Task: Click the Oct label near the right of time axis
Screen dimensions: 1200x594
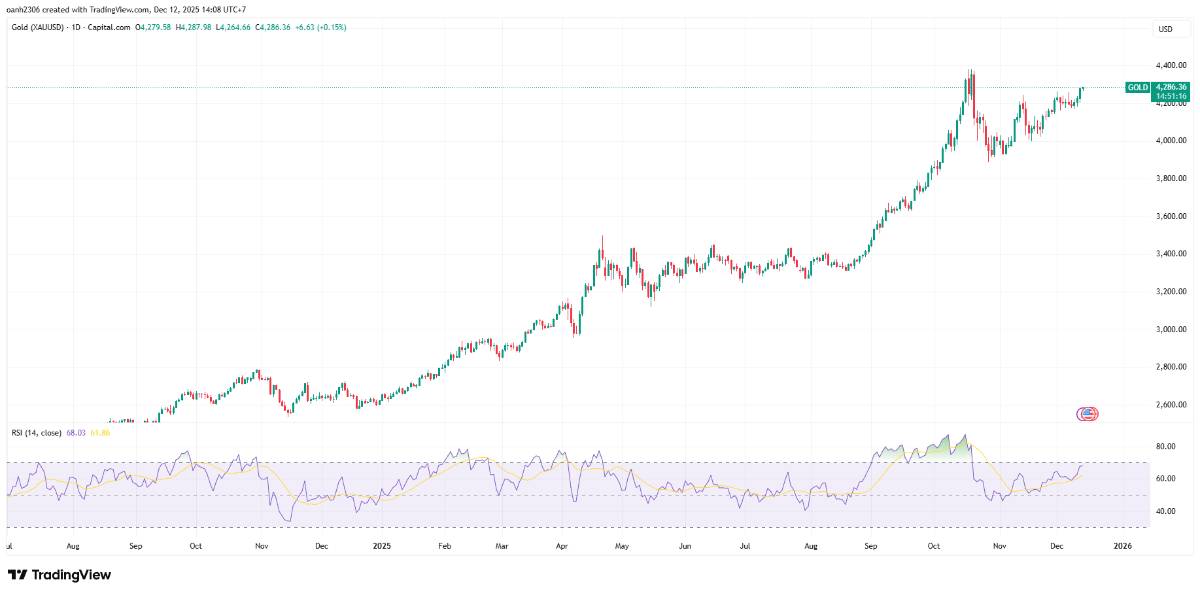Action: [x=934, y=547]
